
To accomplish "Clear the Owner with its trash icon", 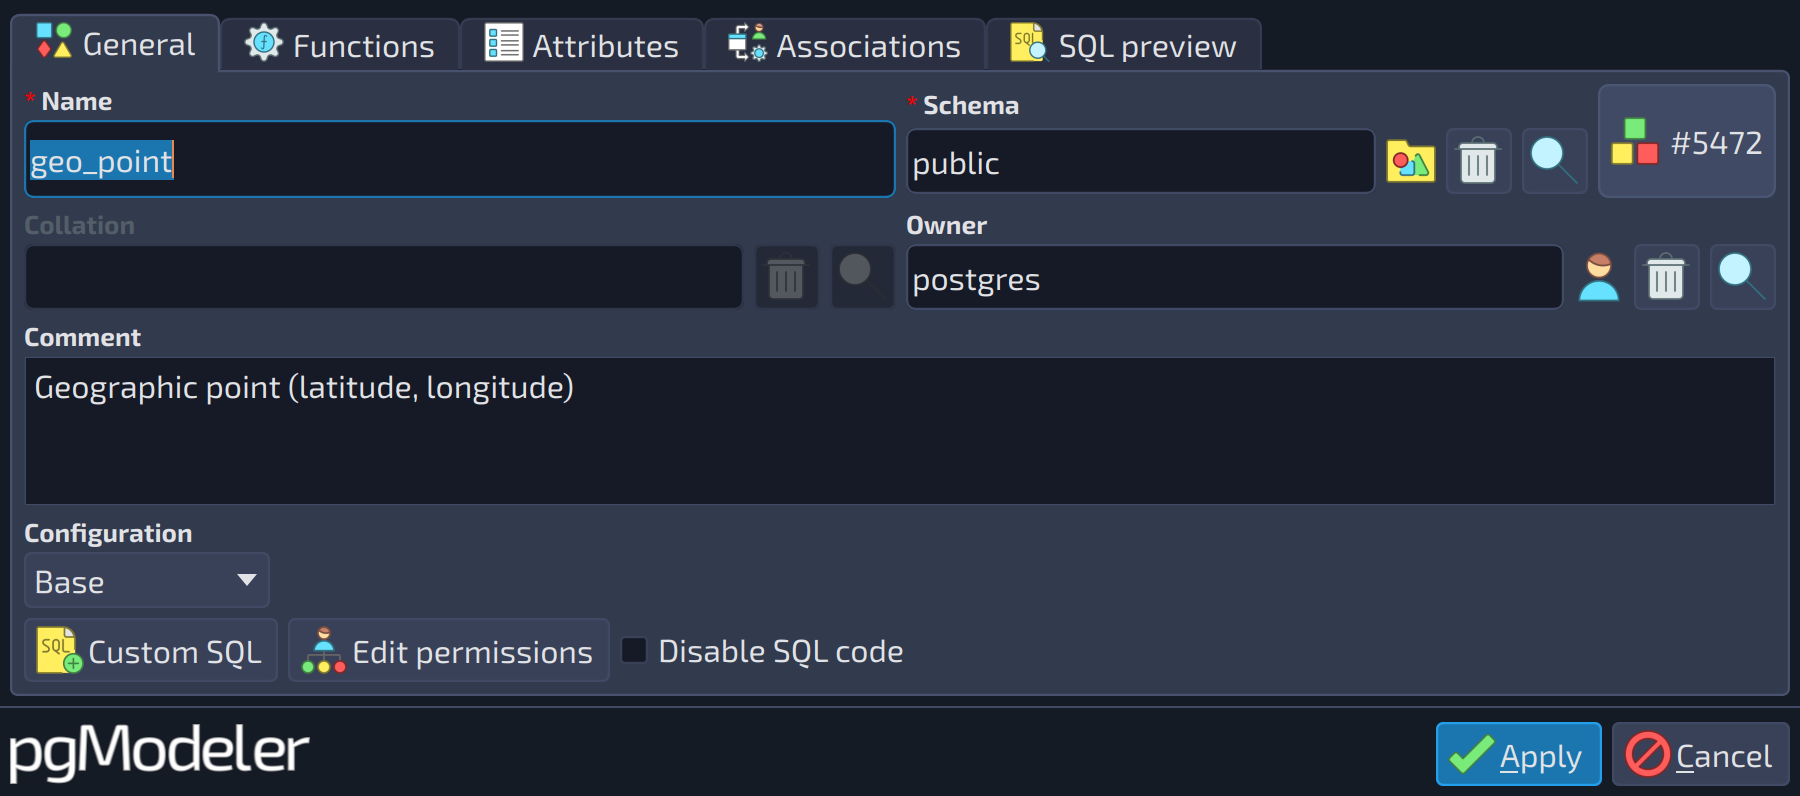I will [1666, 277].
